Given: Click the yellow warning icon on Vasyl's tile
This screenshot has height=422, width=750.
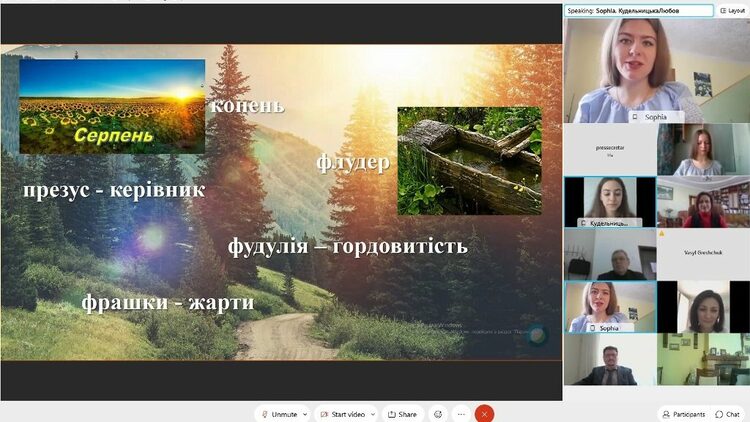Looking at the screenshot, I should 662,234.
